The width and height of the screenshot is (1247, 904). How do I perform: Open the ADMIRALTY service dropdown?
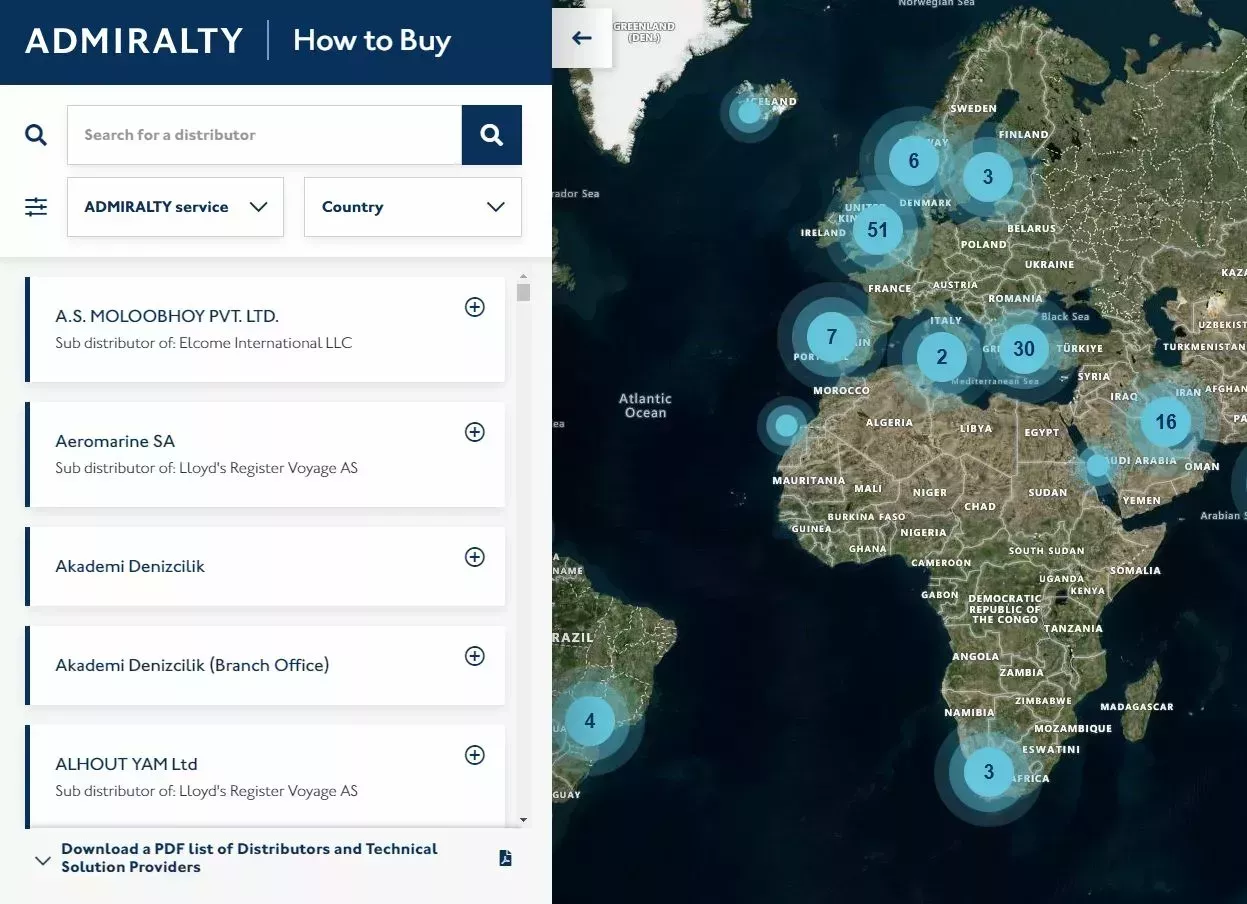pyautogui.click(x=175, y=207)
